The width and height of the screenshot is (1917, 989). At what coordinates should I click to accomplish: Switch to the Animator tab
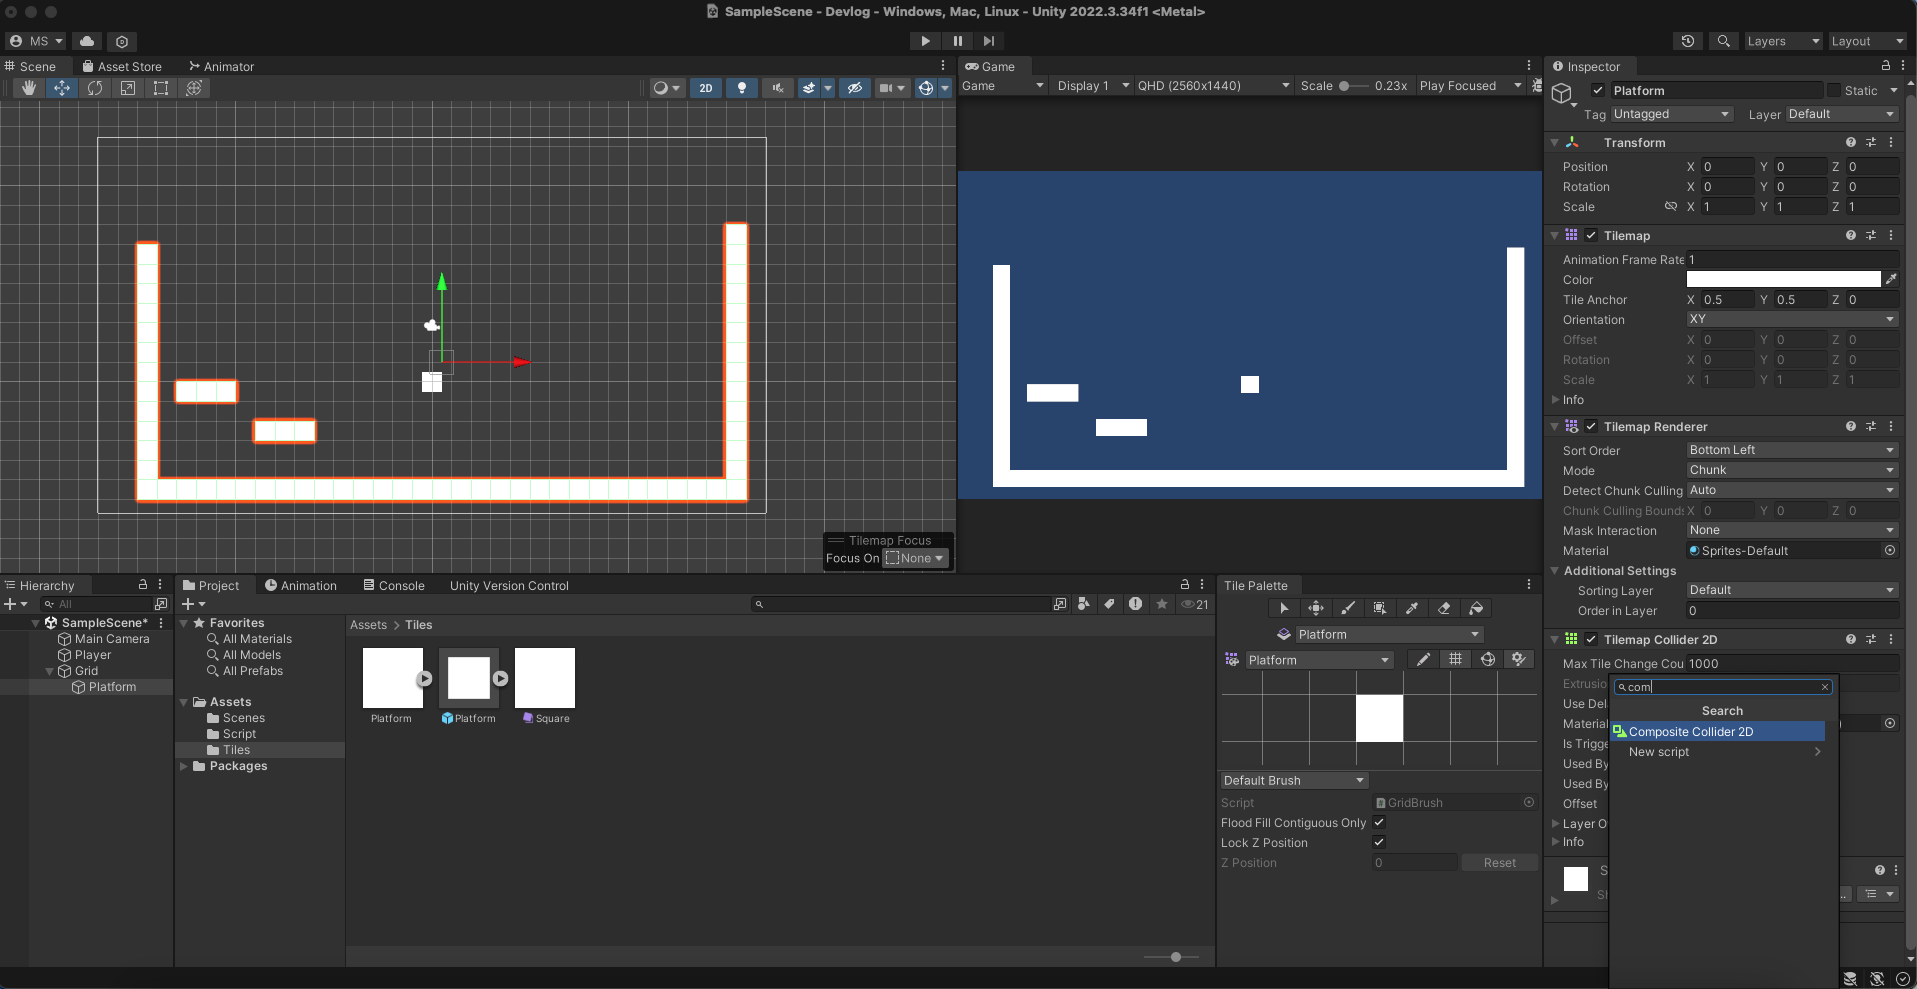[221, 66]
